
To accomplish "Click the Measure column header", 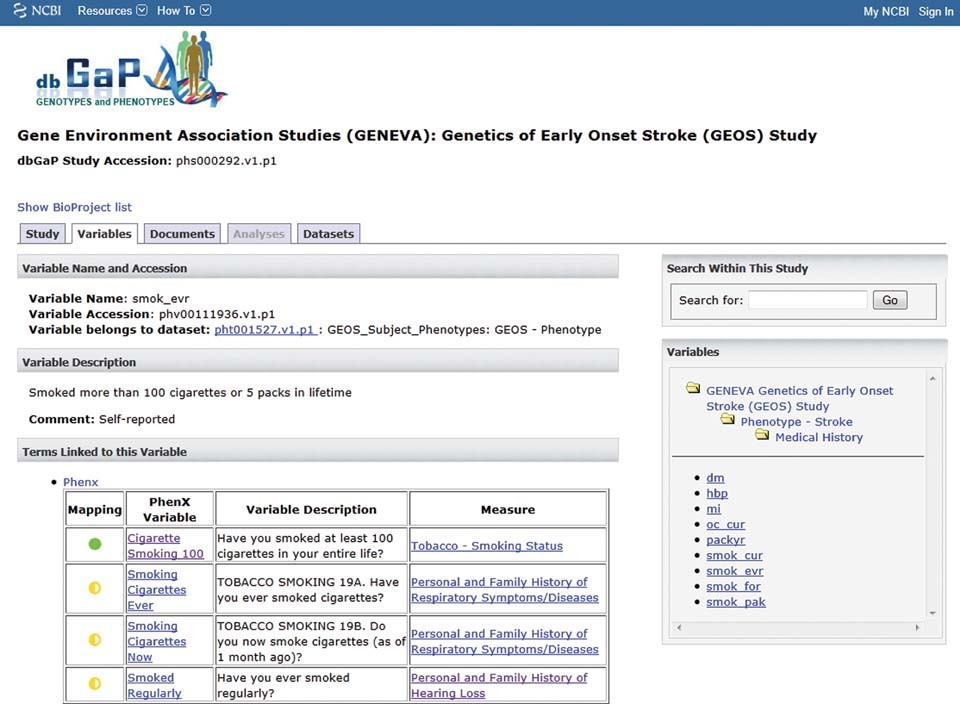I will point(508,509).
